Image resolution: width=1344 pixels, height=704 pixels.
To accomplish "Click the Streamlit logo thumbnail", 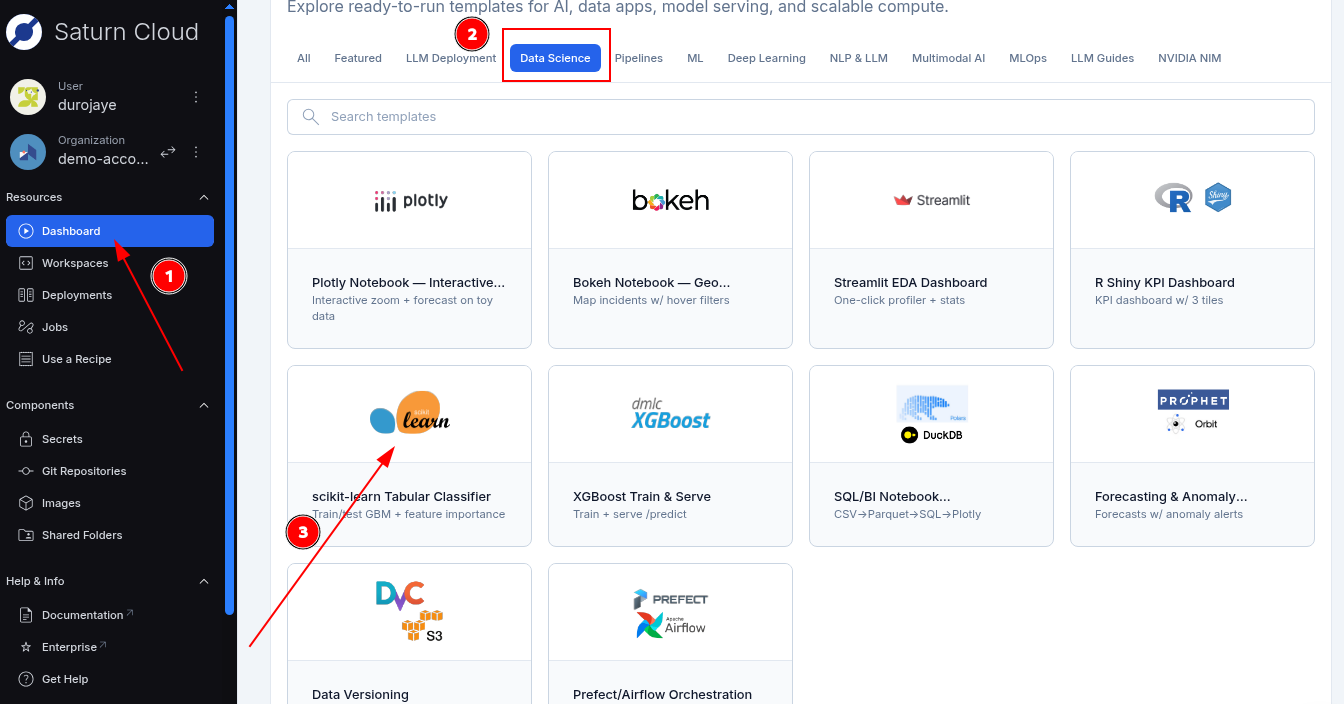I will click(x=932, y=200).
